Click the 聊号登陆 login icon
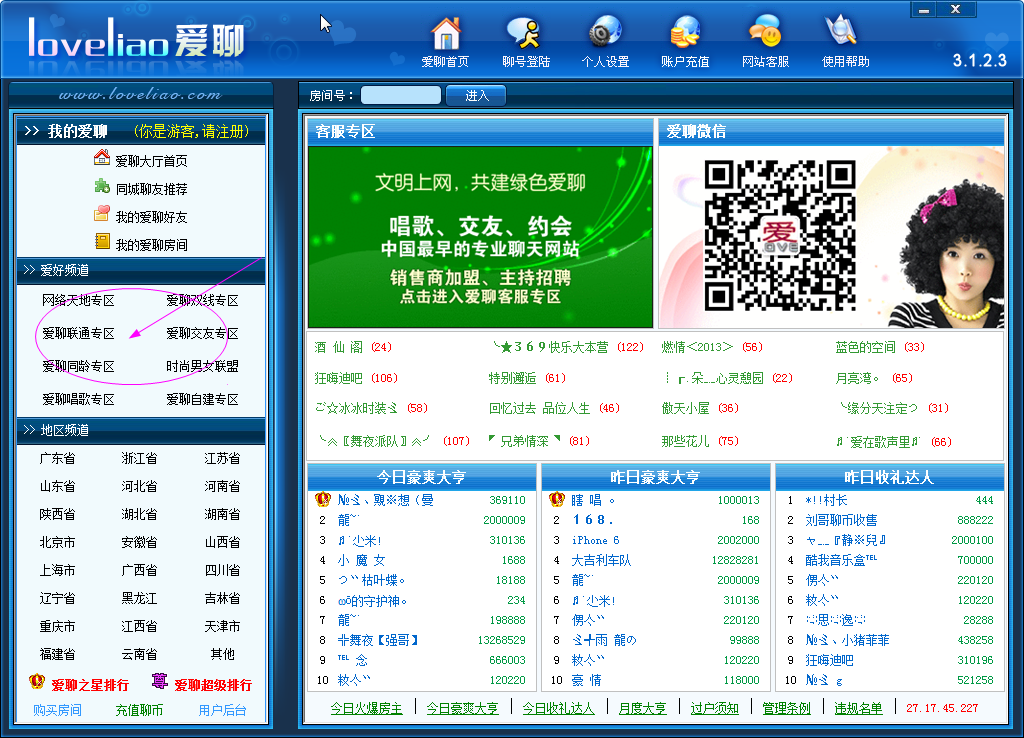1024x738 pixels. coord(525,33)
